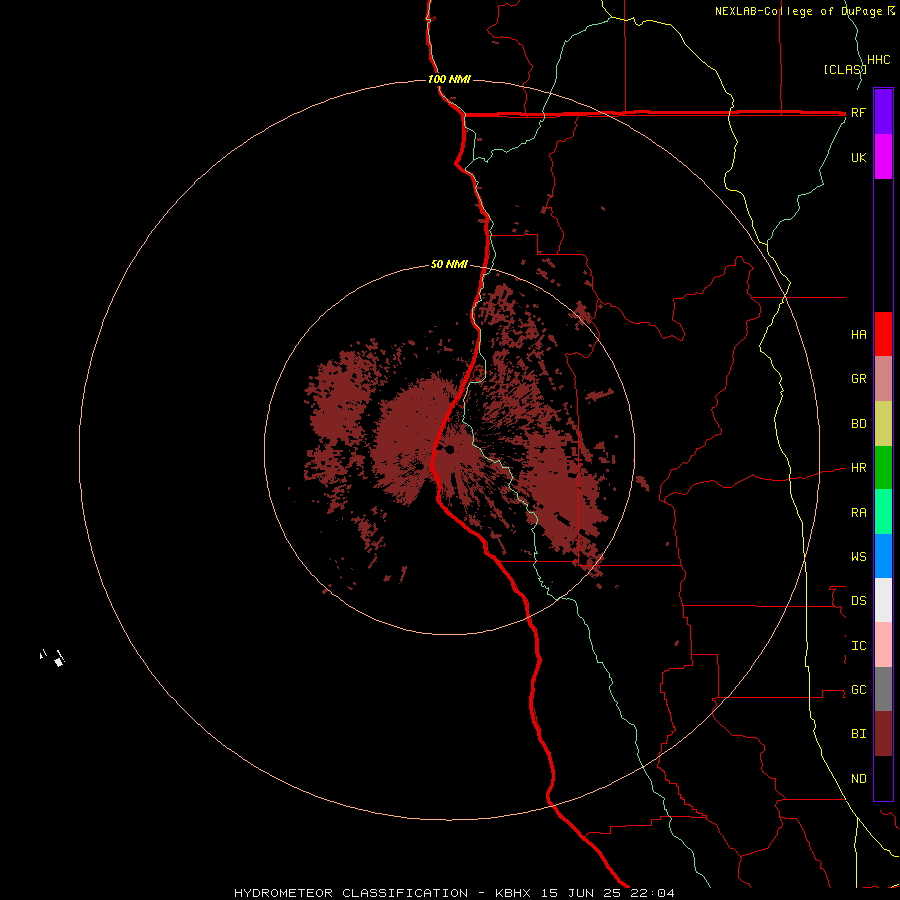Click the IC legend label
The width and height of the screenshot is (900, 900).
pos(858,646)
